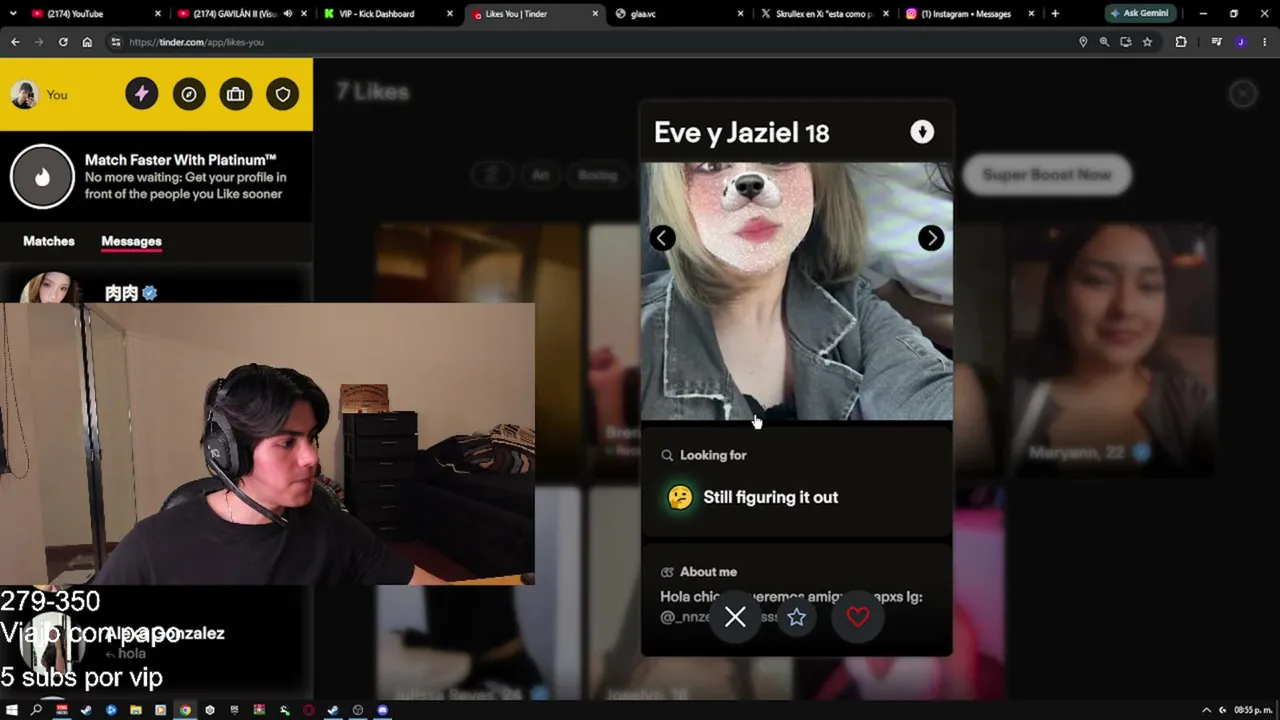Click Eve y Jaziel's profile photo

[x=796, y=291]
